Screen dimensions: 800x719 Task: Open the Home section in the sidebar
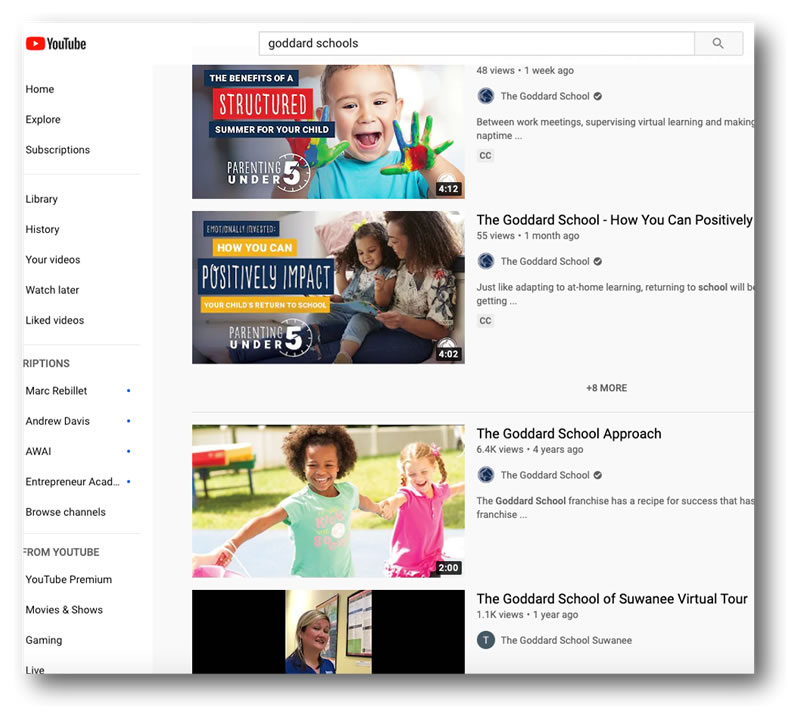click(40, 89)
